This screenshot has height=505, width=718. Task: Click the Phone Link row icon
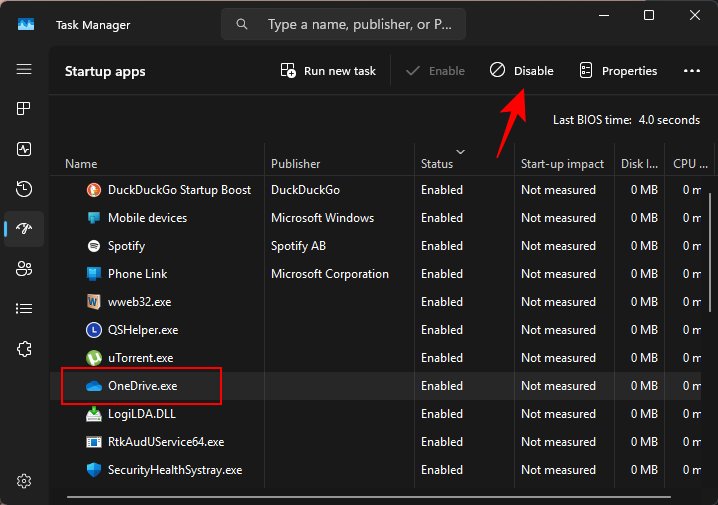click(94, 274)
